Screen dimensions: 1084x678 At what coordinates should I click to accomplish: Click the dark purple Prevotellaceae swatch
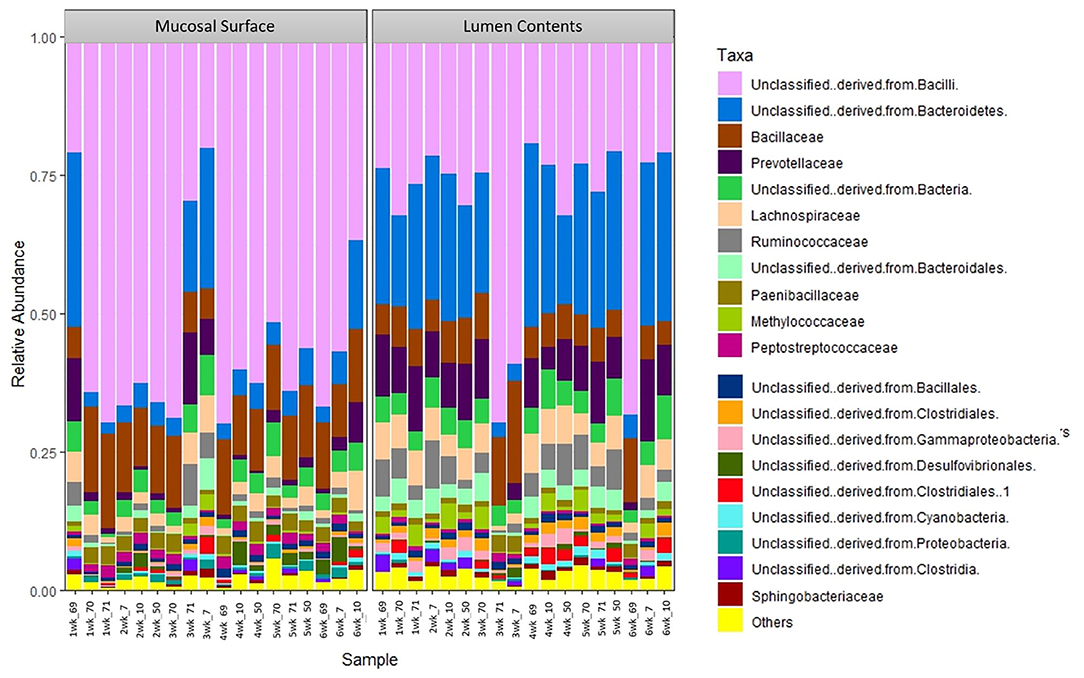[729, 163]
